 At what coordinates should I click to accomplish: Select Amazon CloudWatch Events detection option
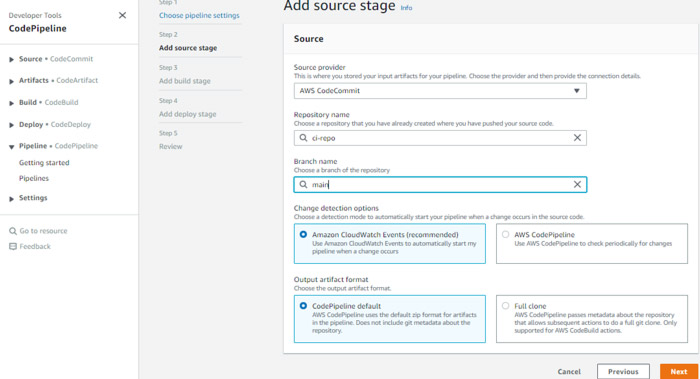[390, 243]
